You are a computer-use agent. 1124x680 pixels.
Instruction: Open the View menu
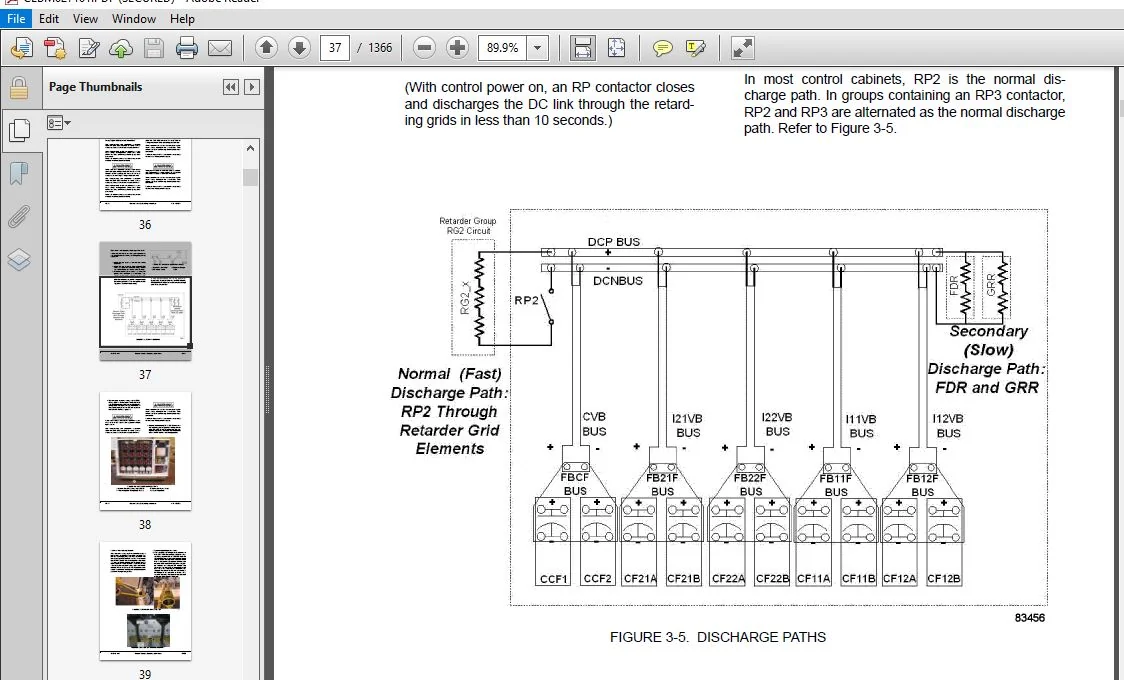[x=85, y=19]
